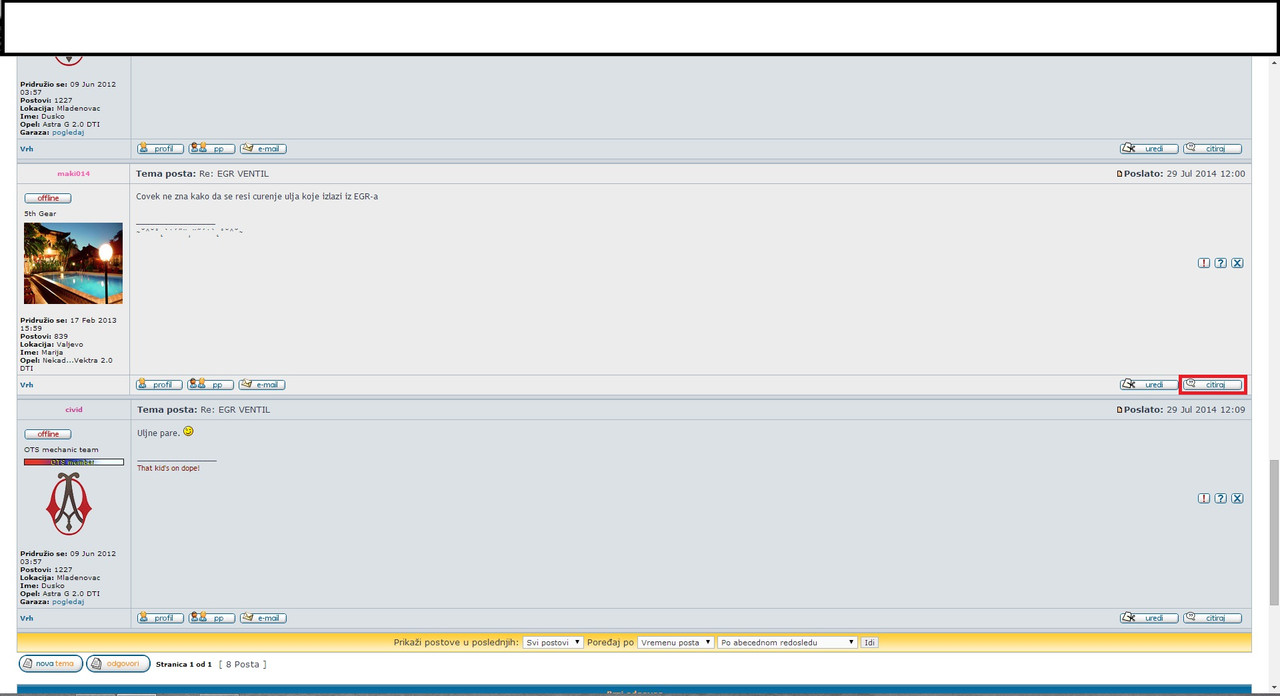Open 'pogledaj' garage link above maki014's post
Image resolution: width=1280 pixels, height=696 pixels.
(68, 132)
